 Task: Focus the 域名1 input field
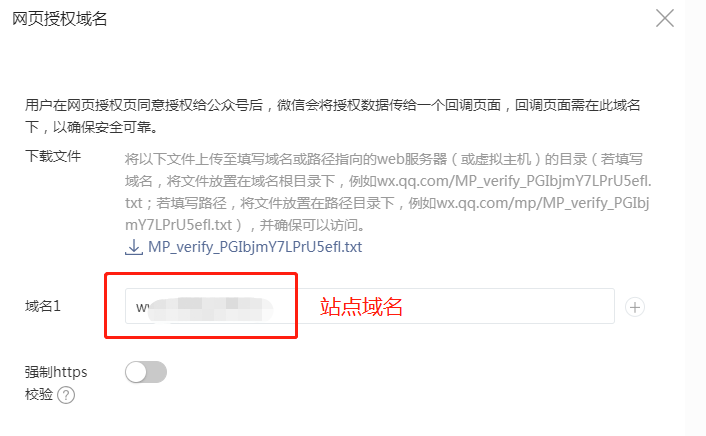pos(370,306)
